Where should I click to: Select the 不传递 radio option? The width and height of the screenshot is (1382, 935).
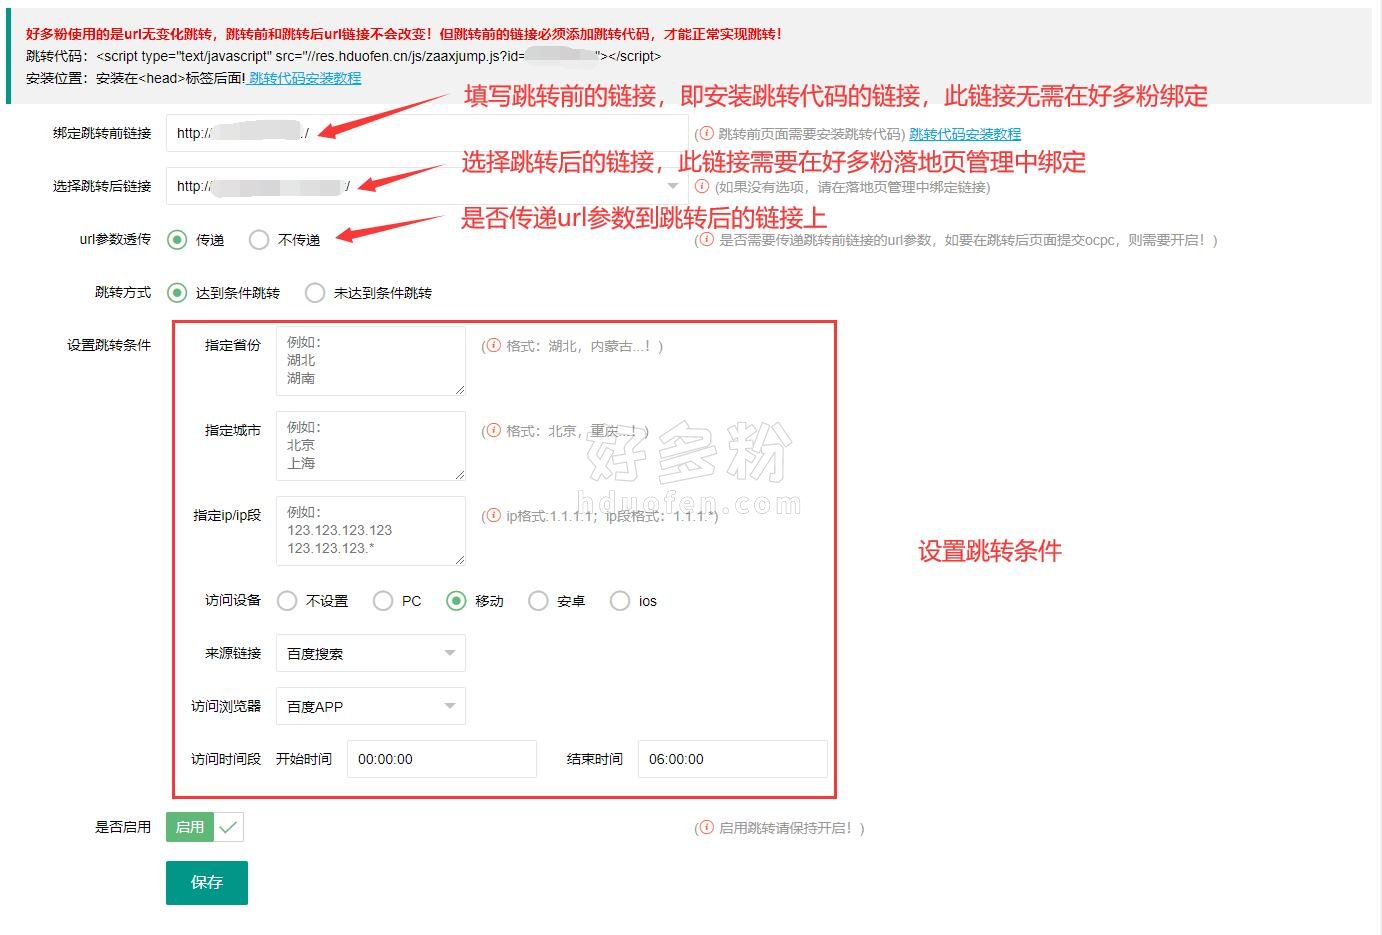[x=259, y=239]
